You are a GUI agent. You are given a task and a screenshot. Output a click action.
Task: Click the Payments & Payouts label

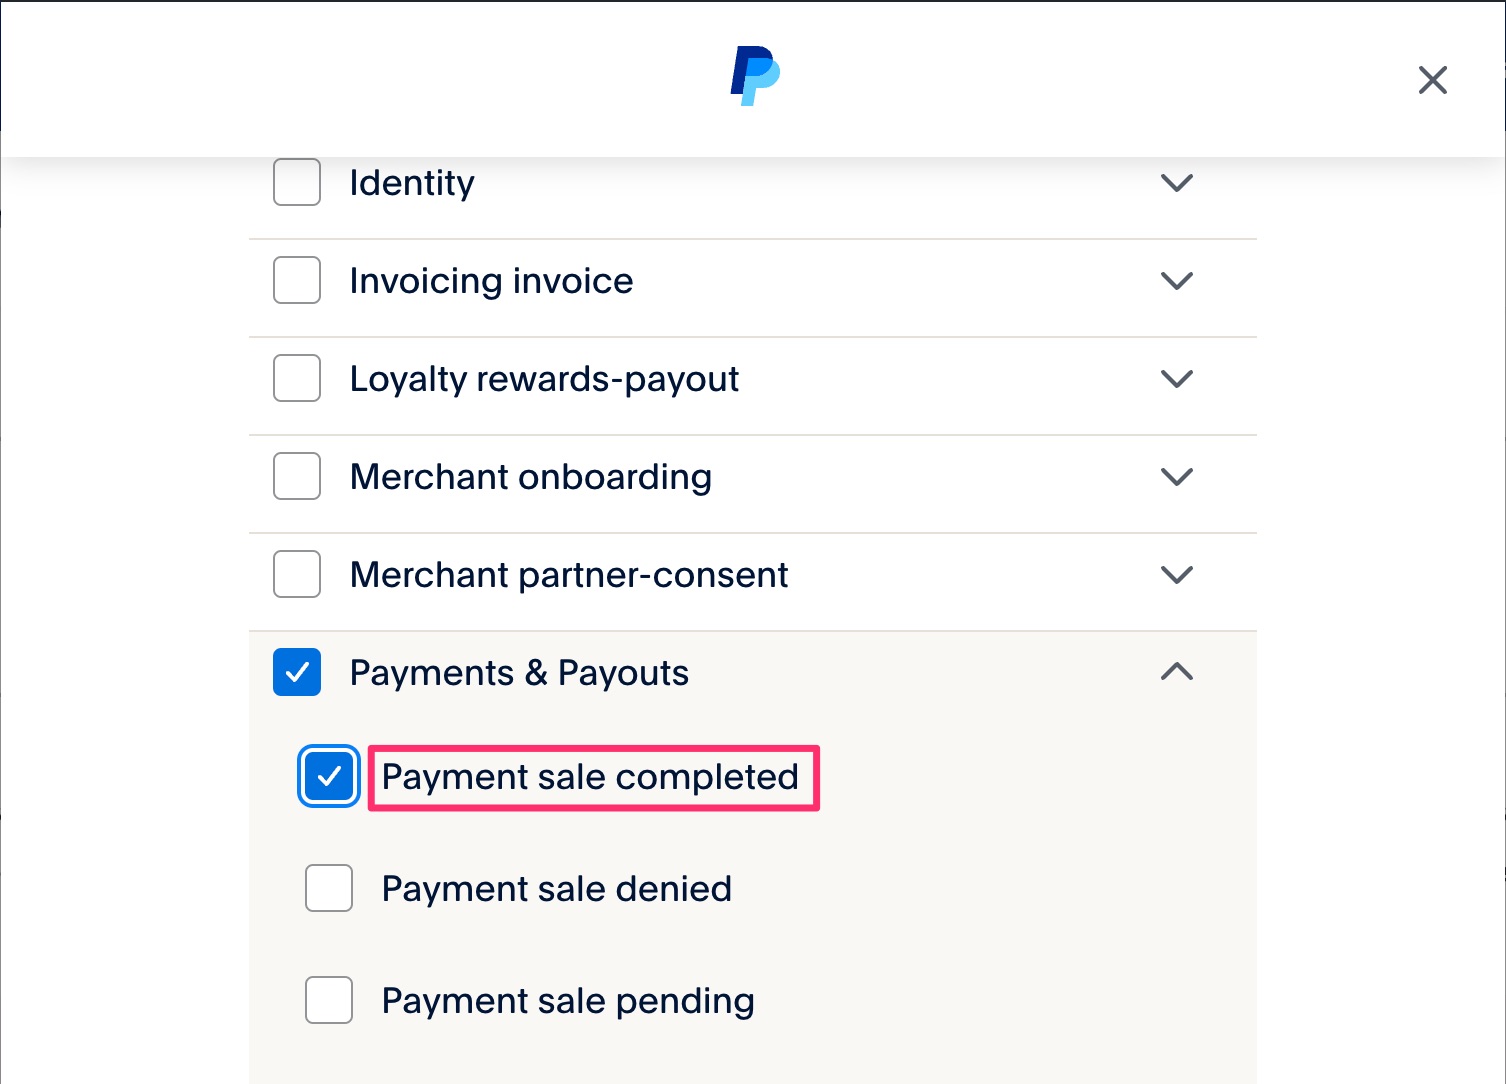(x=519, y=672)
